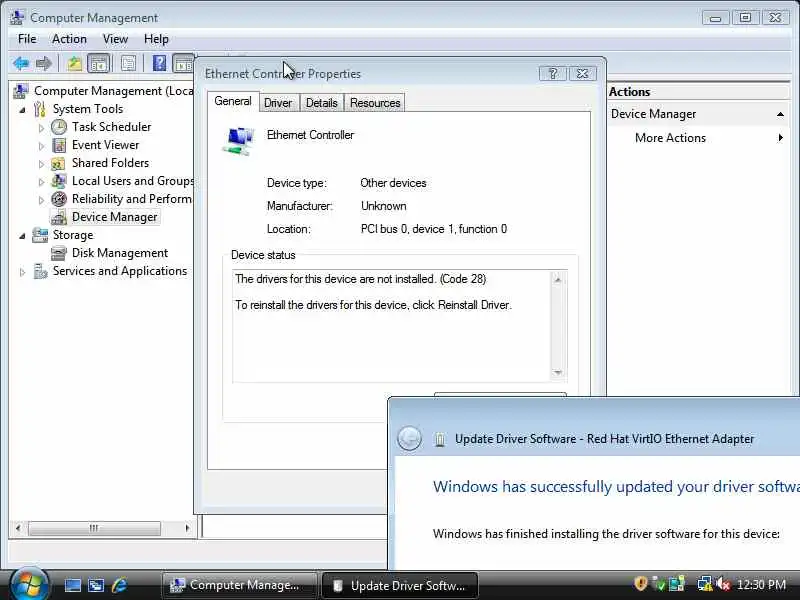Screen dimensions: 800x600
Task: Click the Services and Applications icon
Action: (x=40, y=271)
